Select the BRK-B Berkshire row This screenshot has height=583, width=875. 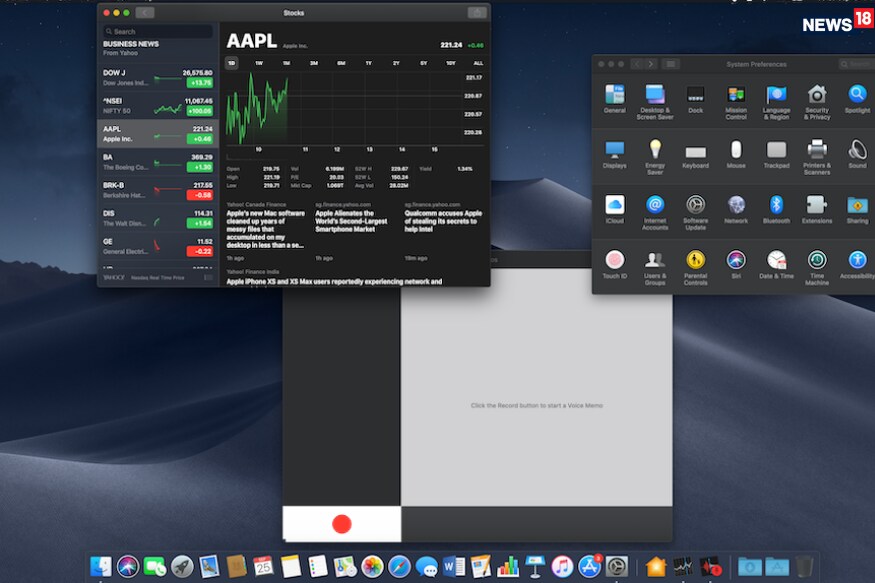158,190
